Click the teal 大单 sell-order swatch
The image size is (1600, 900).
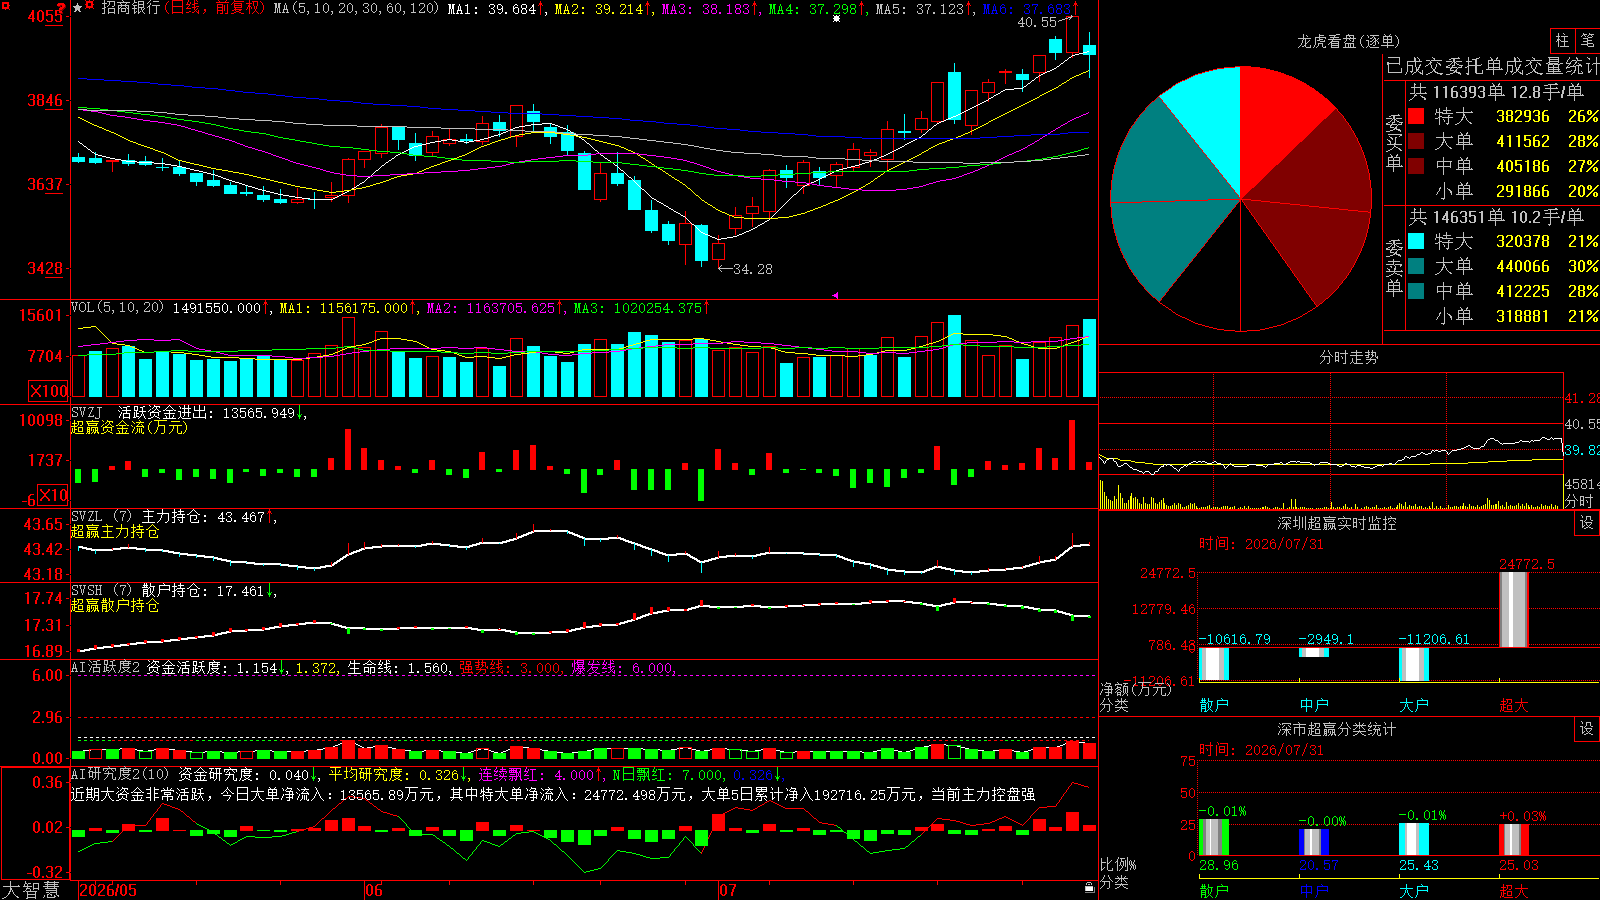[x=1416, y=266]
